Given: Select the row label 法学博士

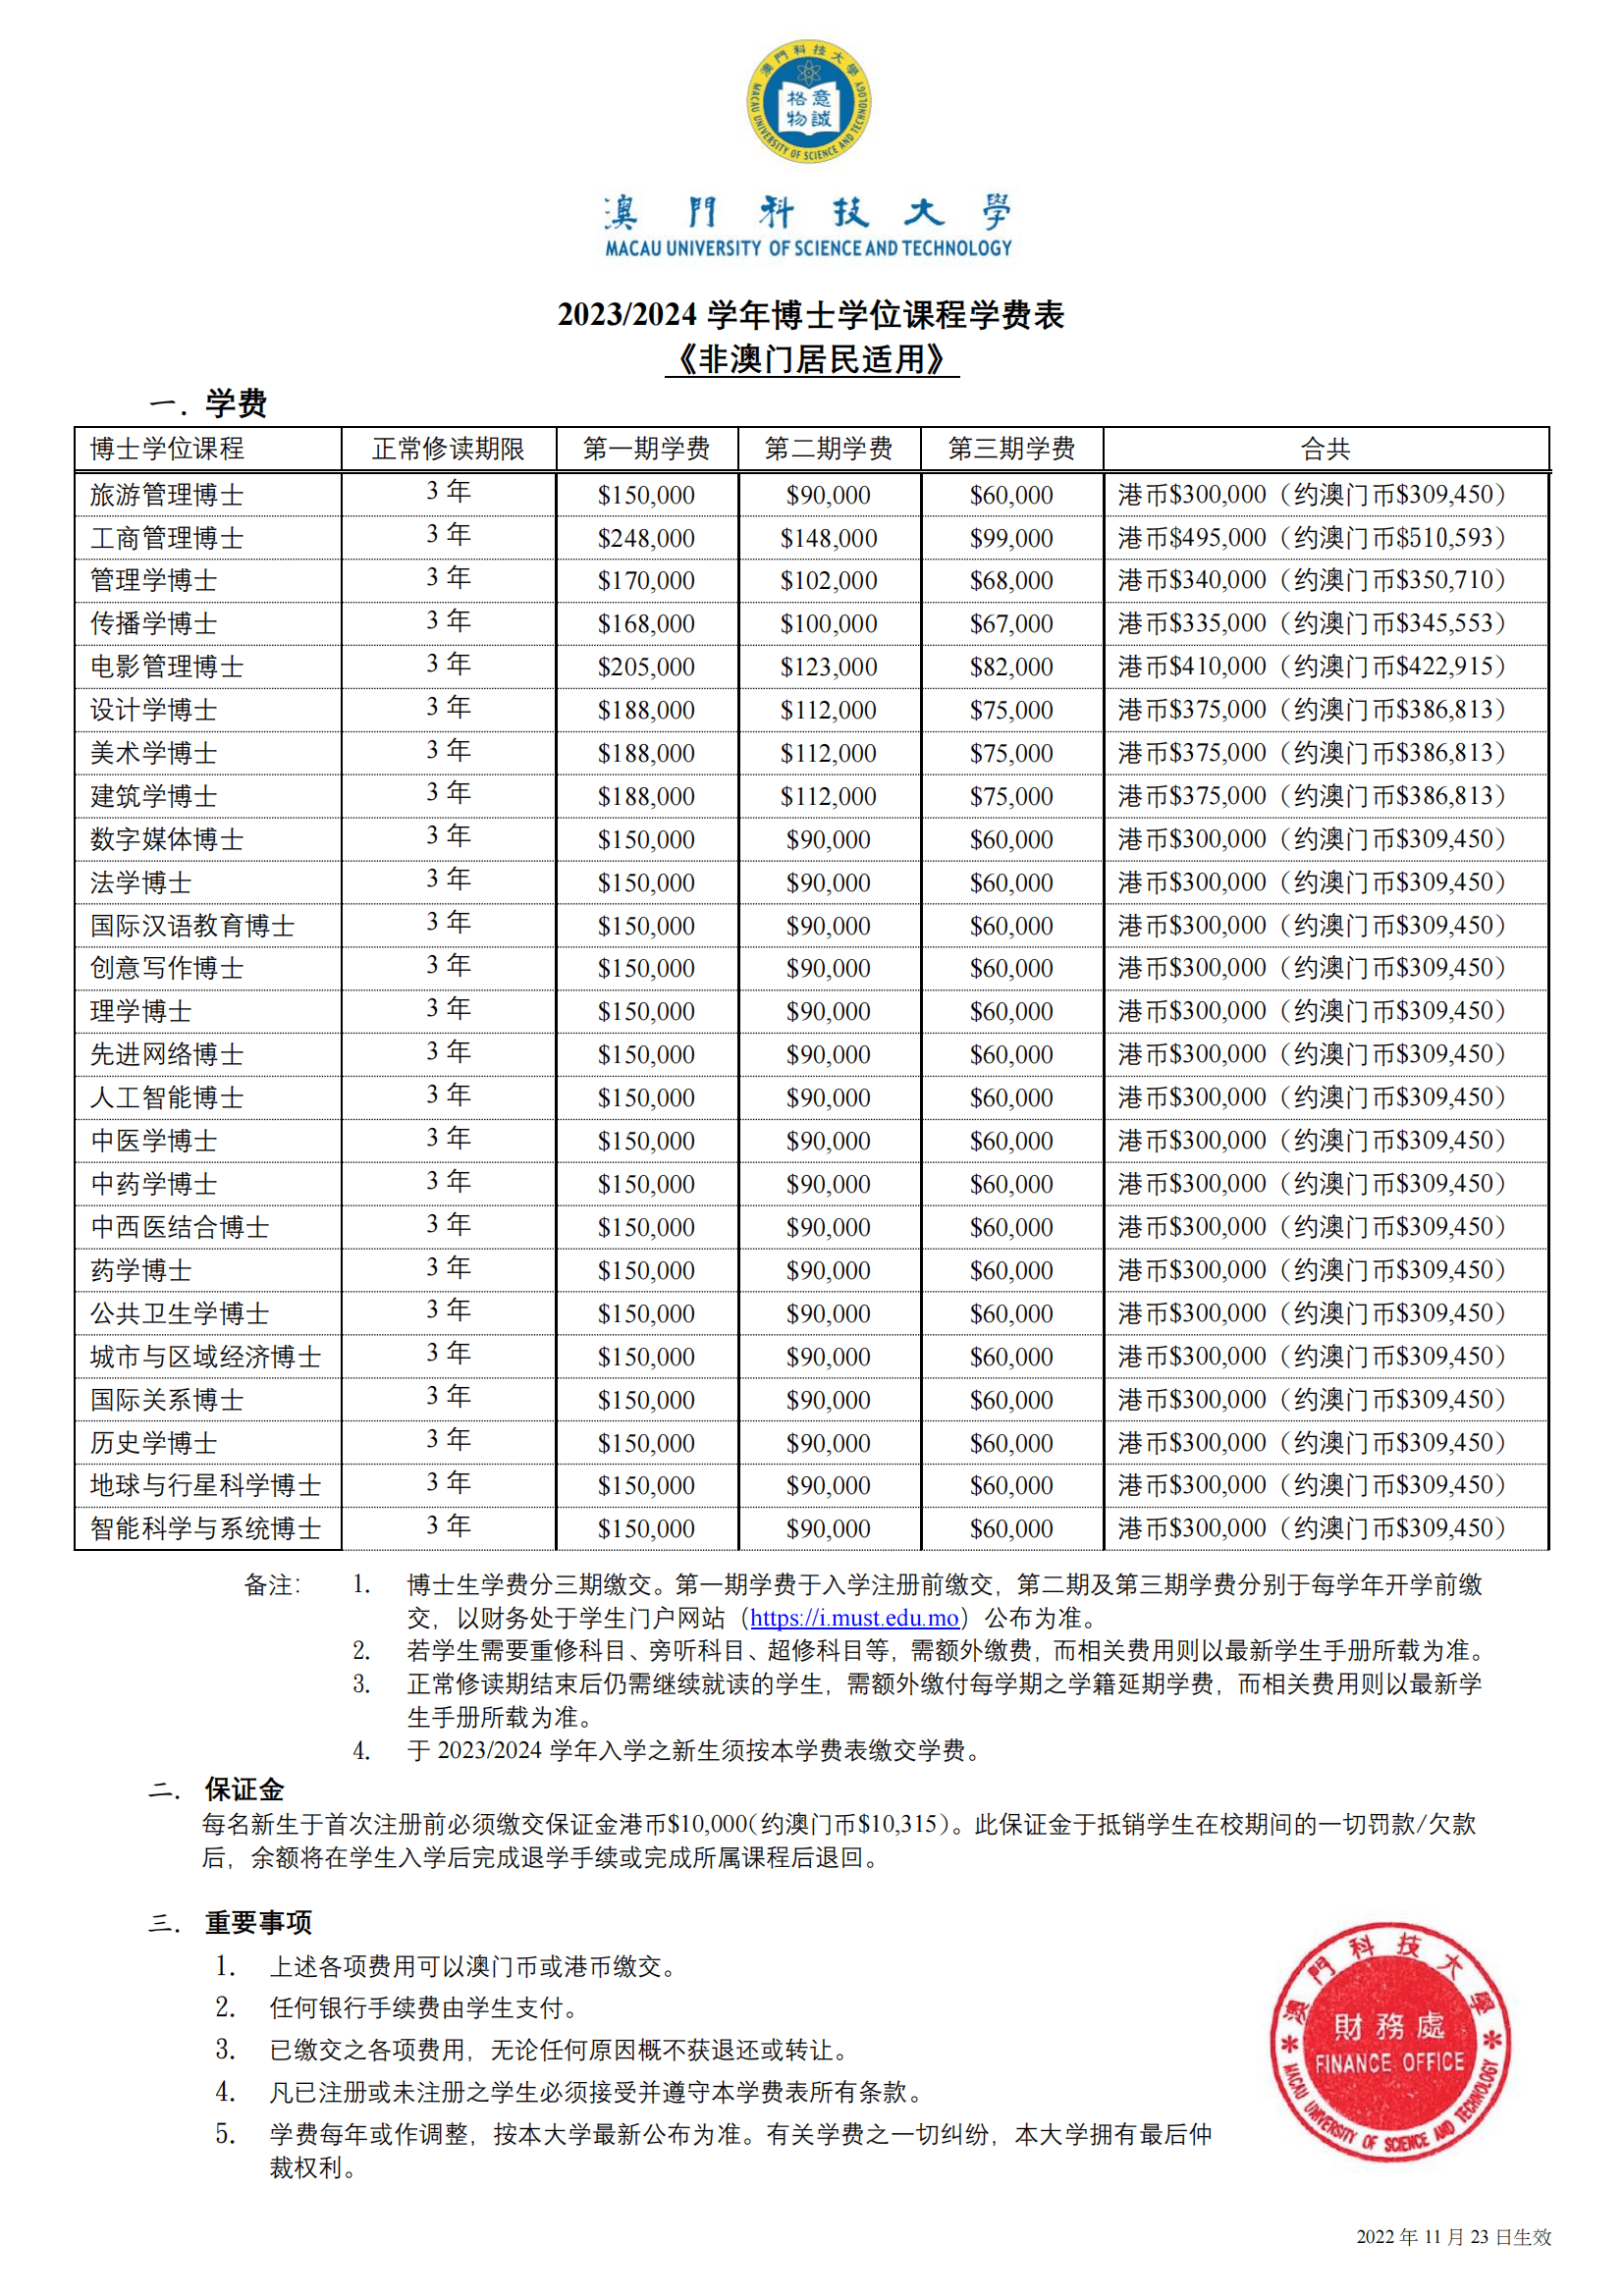Looking at the screenshot, I should click(x=141, y=883).
